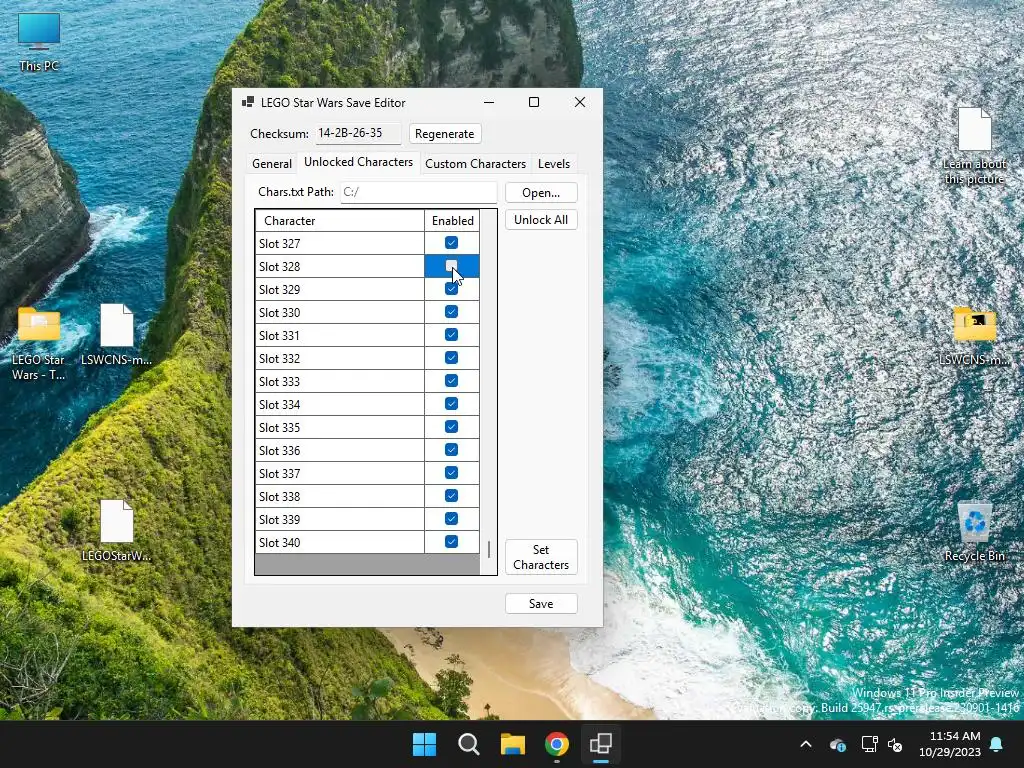Uncheck Enabled for Slot 327
The width and height of the screenshot is (1024, 768).
(451, 242)
